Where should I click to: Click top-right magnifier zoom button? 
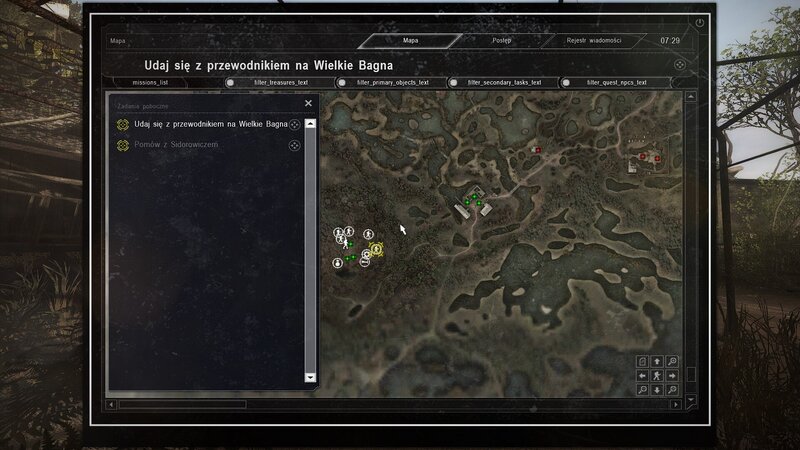[x=672, y=361]
